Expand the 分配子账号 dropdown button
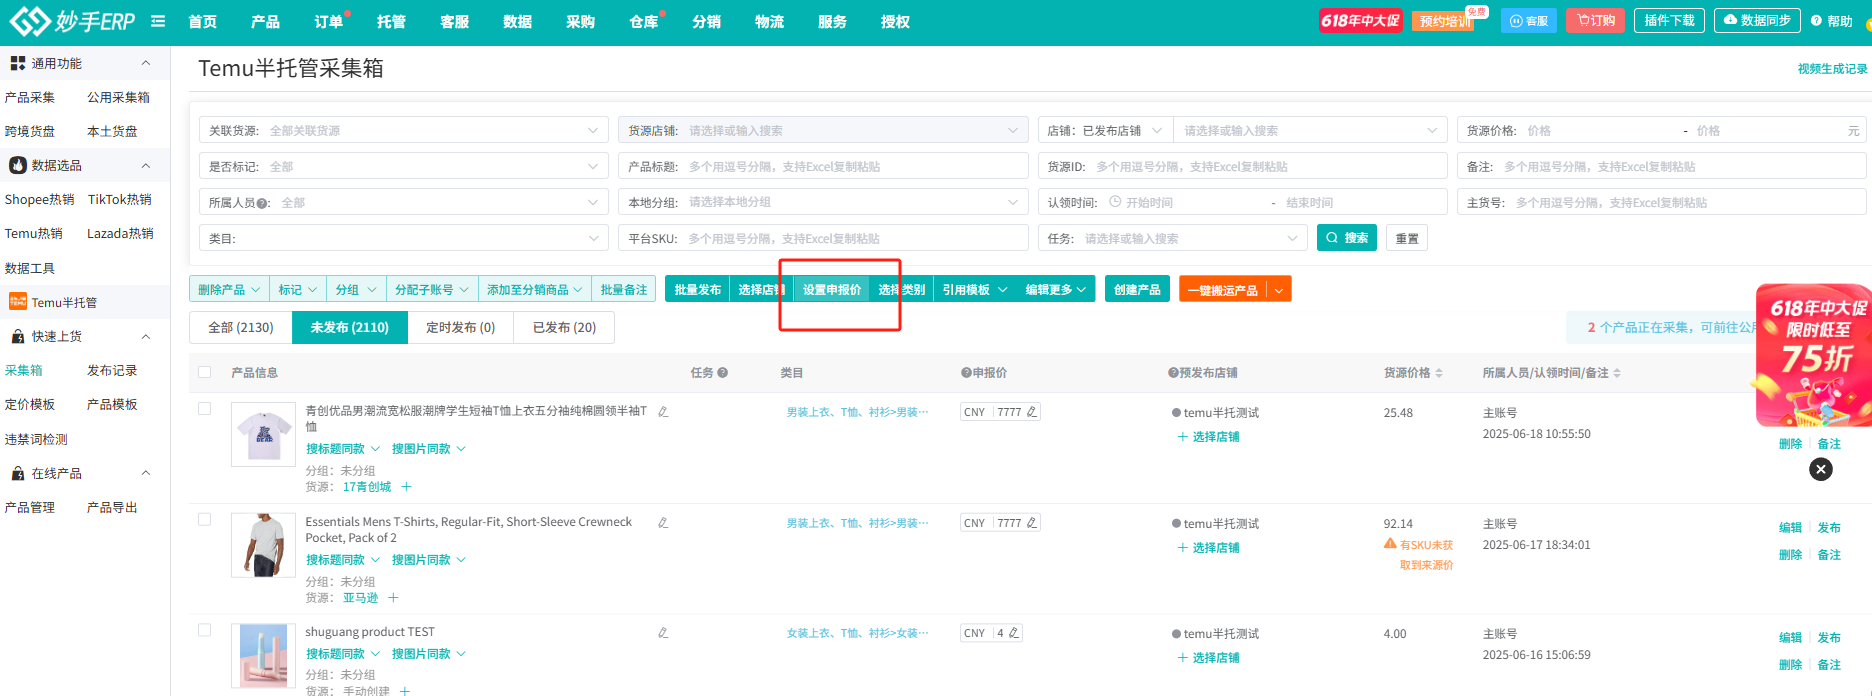This screenshot has height=696, width=1872. pyautogui.click(x=432, y=289)
